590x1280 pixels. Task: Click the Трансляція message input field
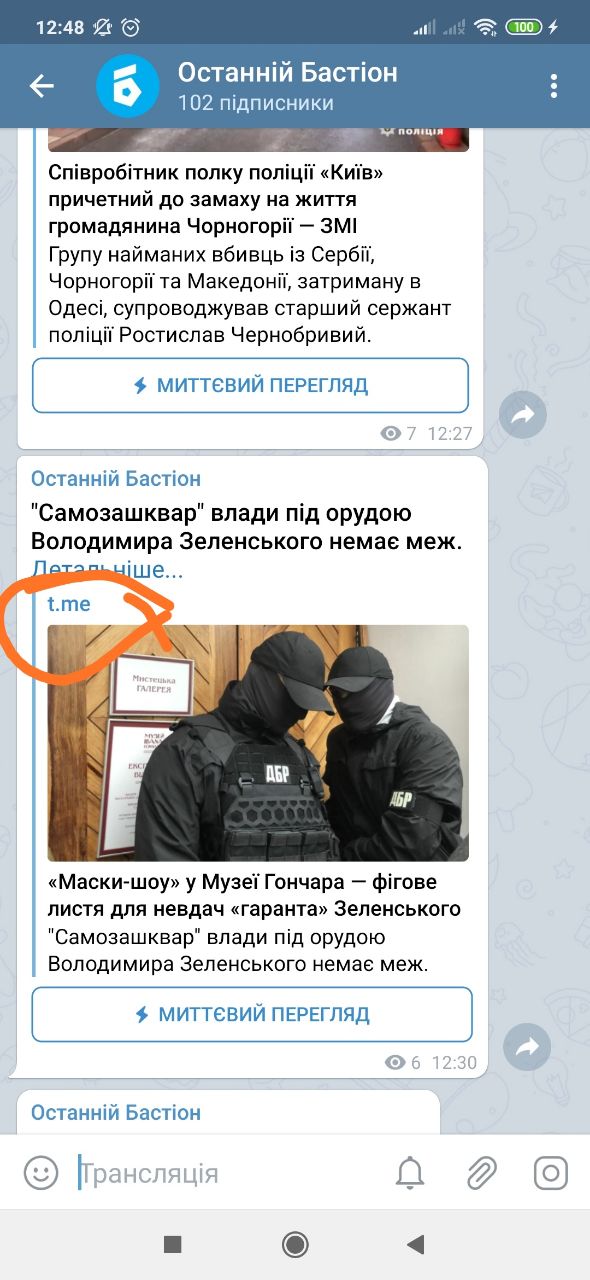pyautogui.click(x=230, y=1172)
